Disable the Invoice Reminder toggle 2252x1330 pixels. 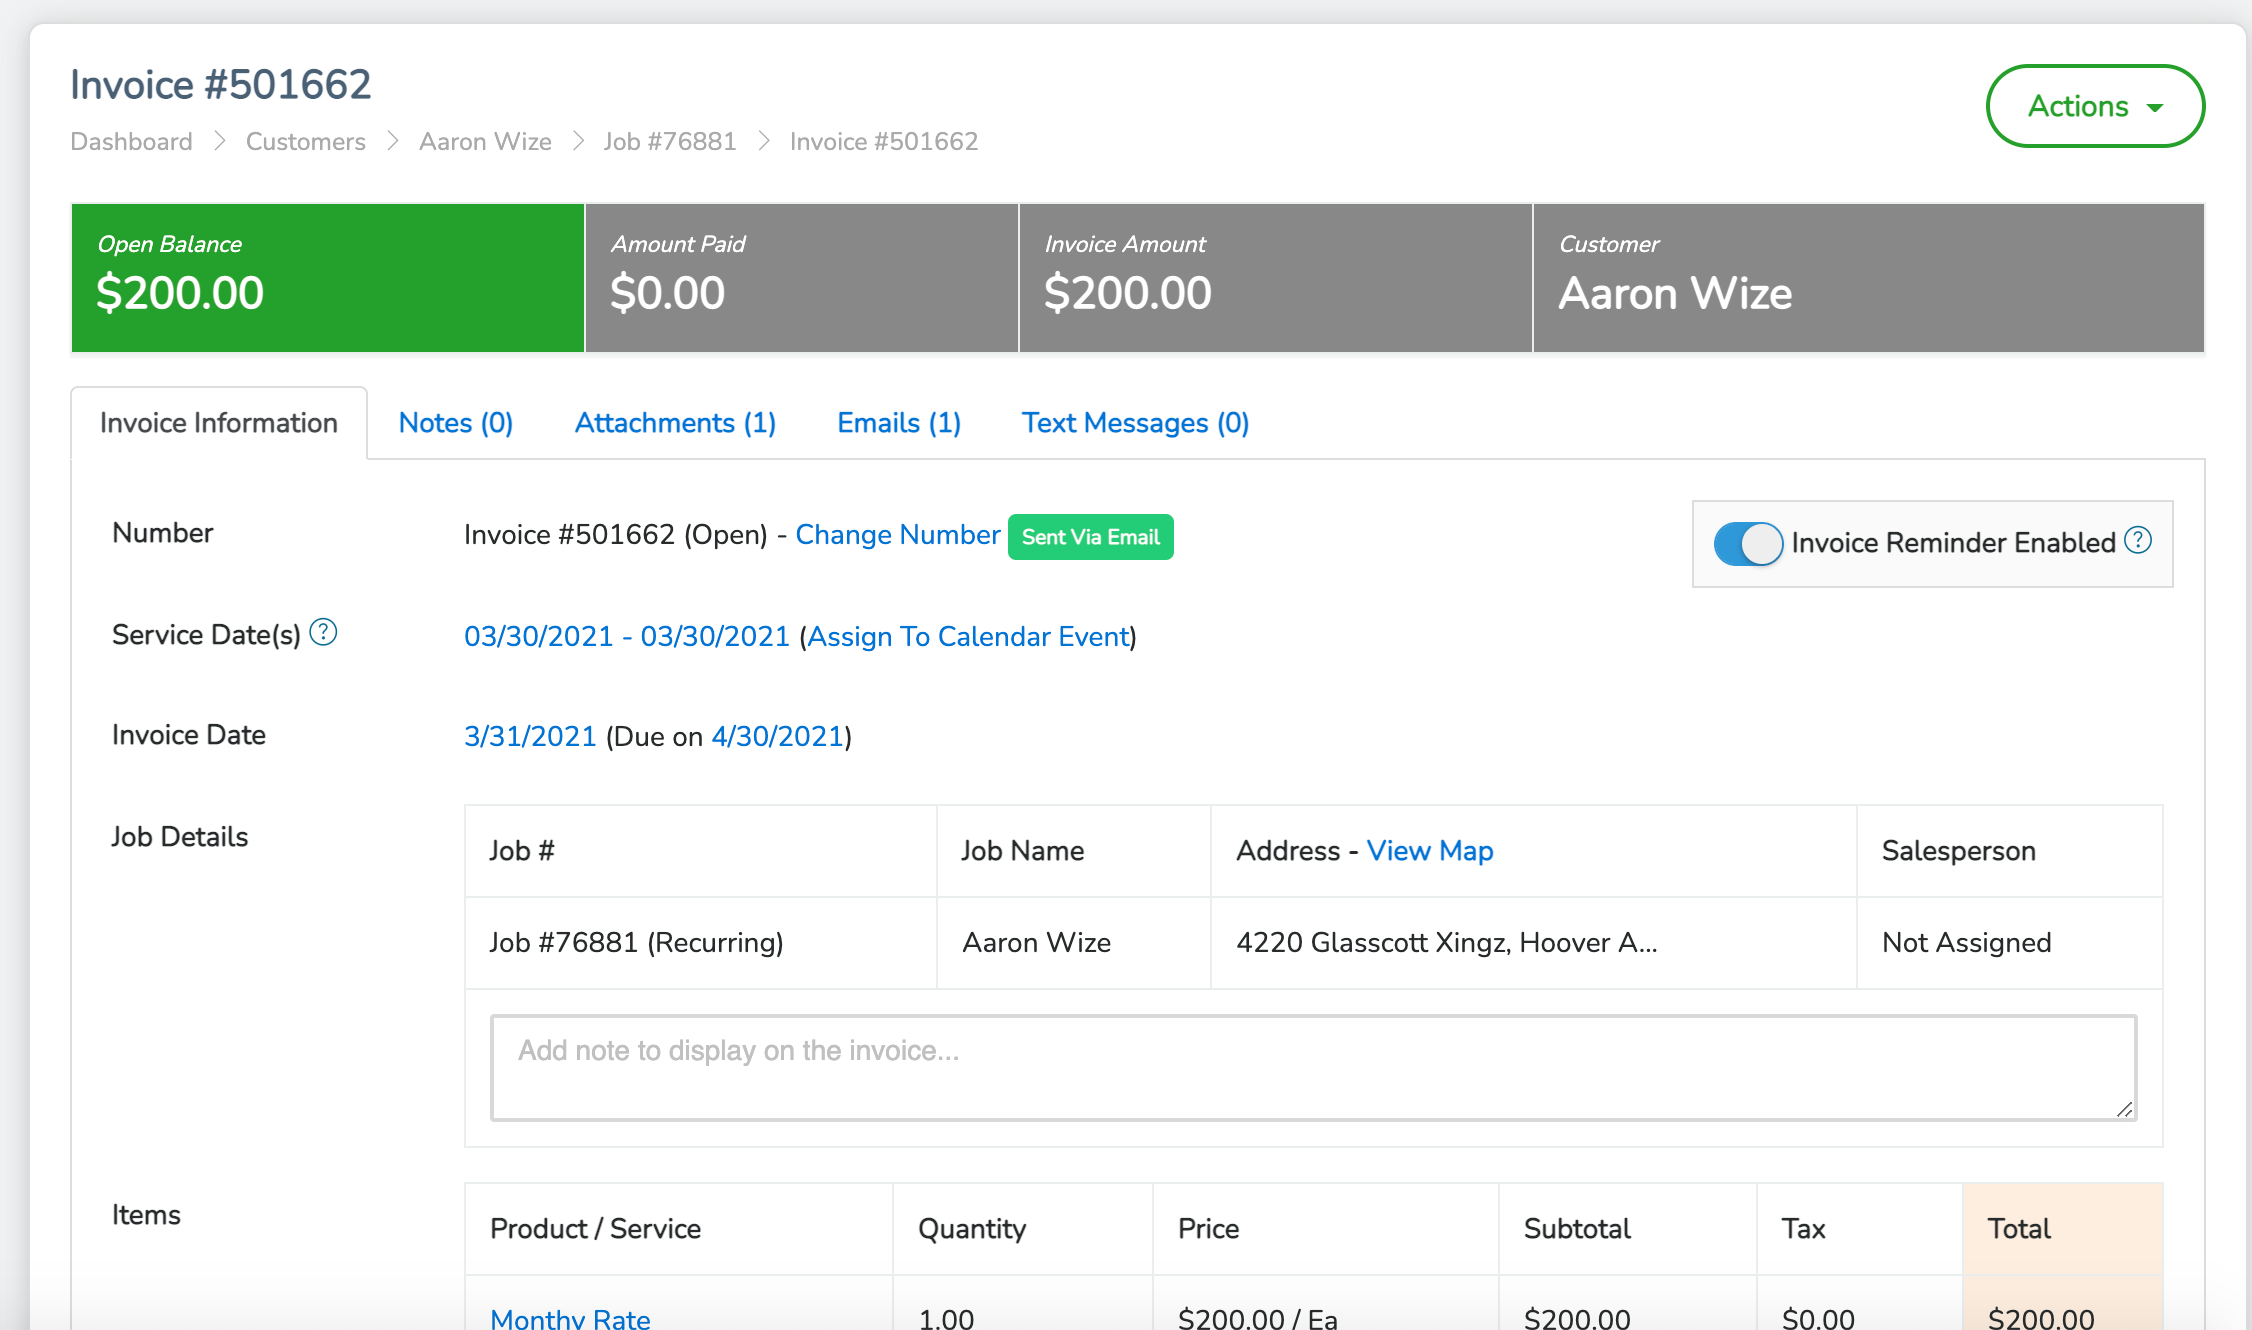tap(1748, 544)
